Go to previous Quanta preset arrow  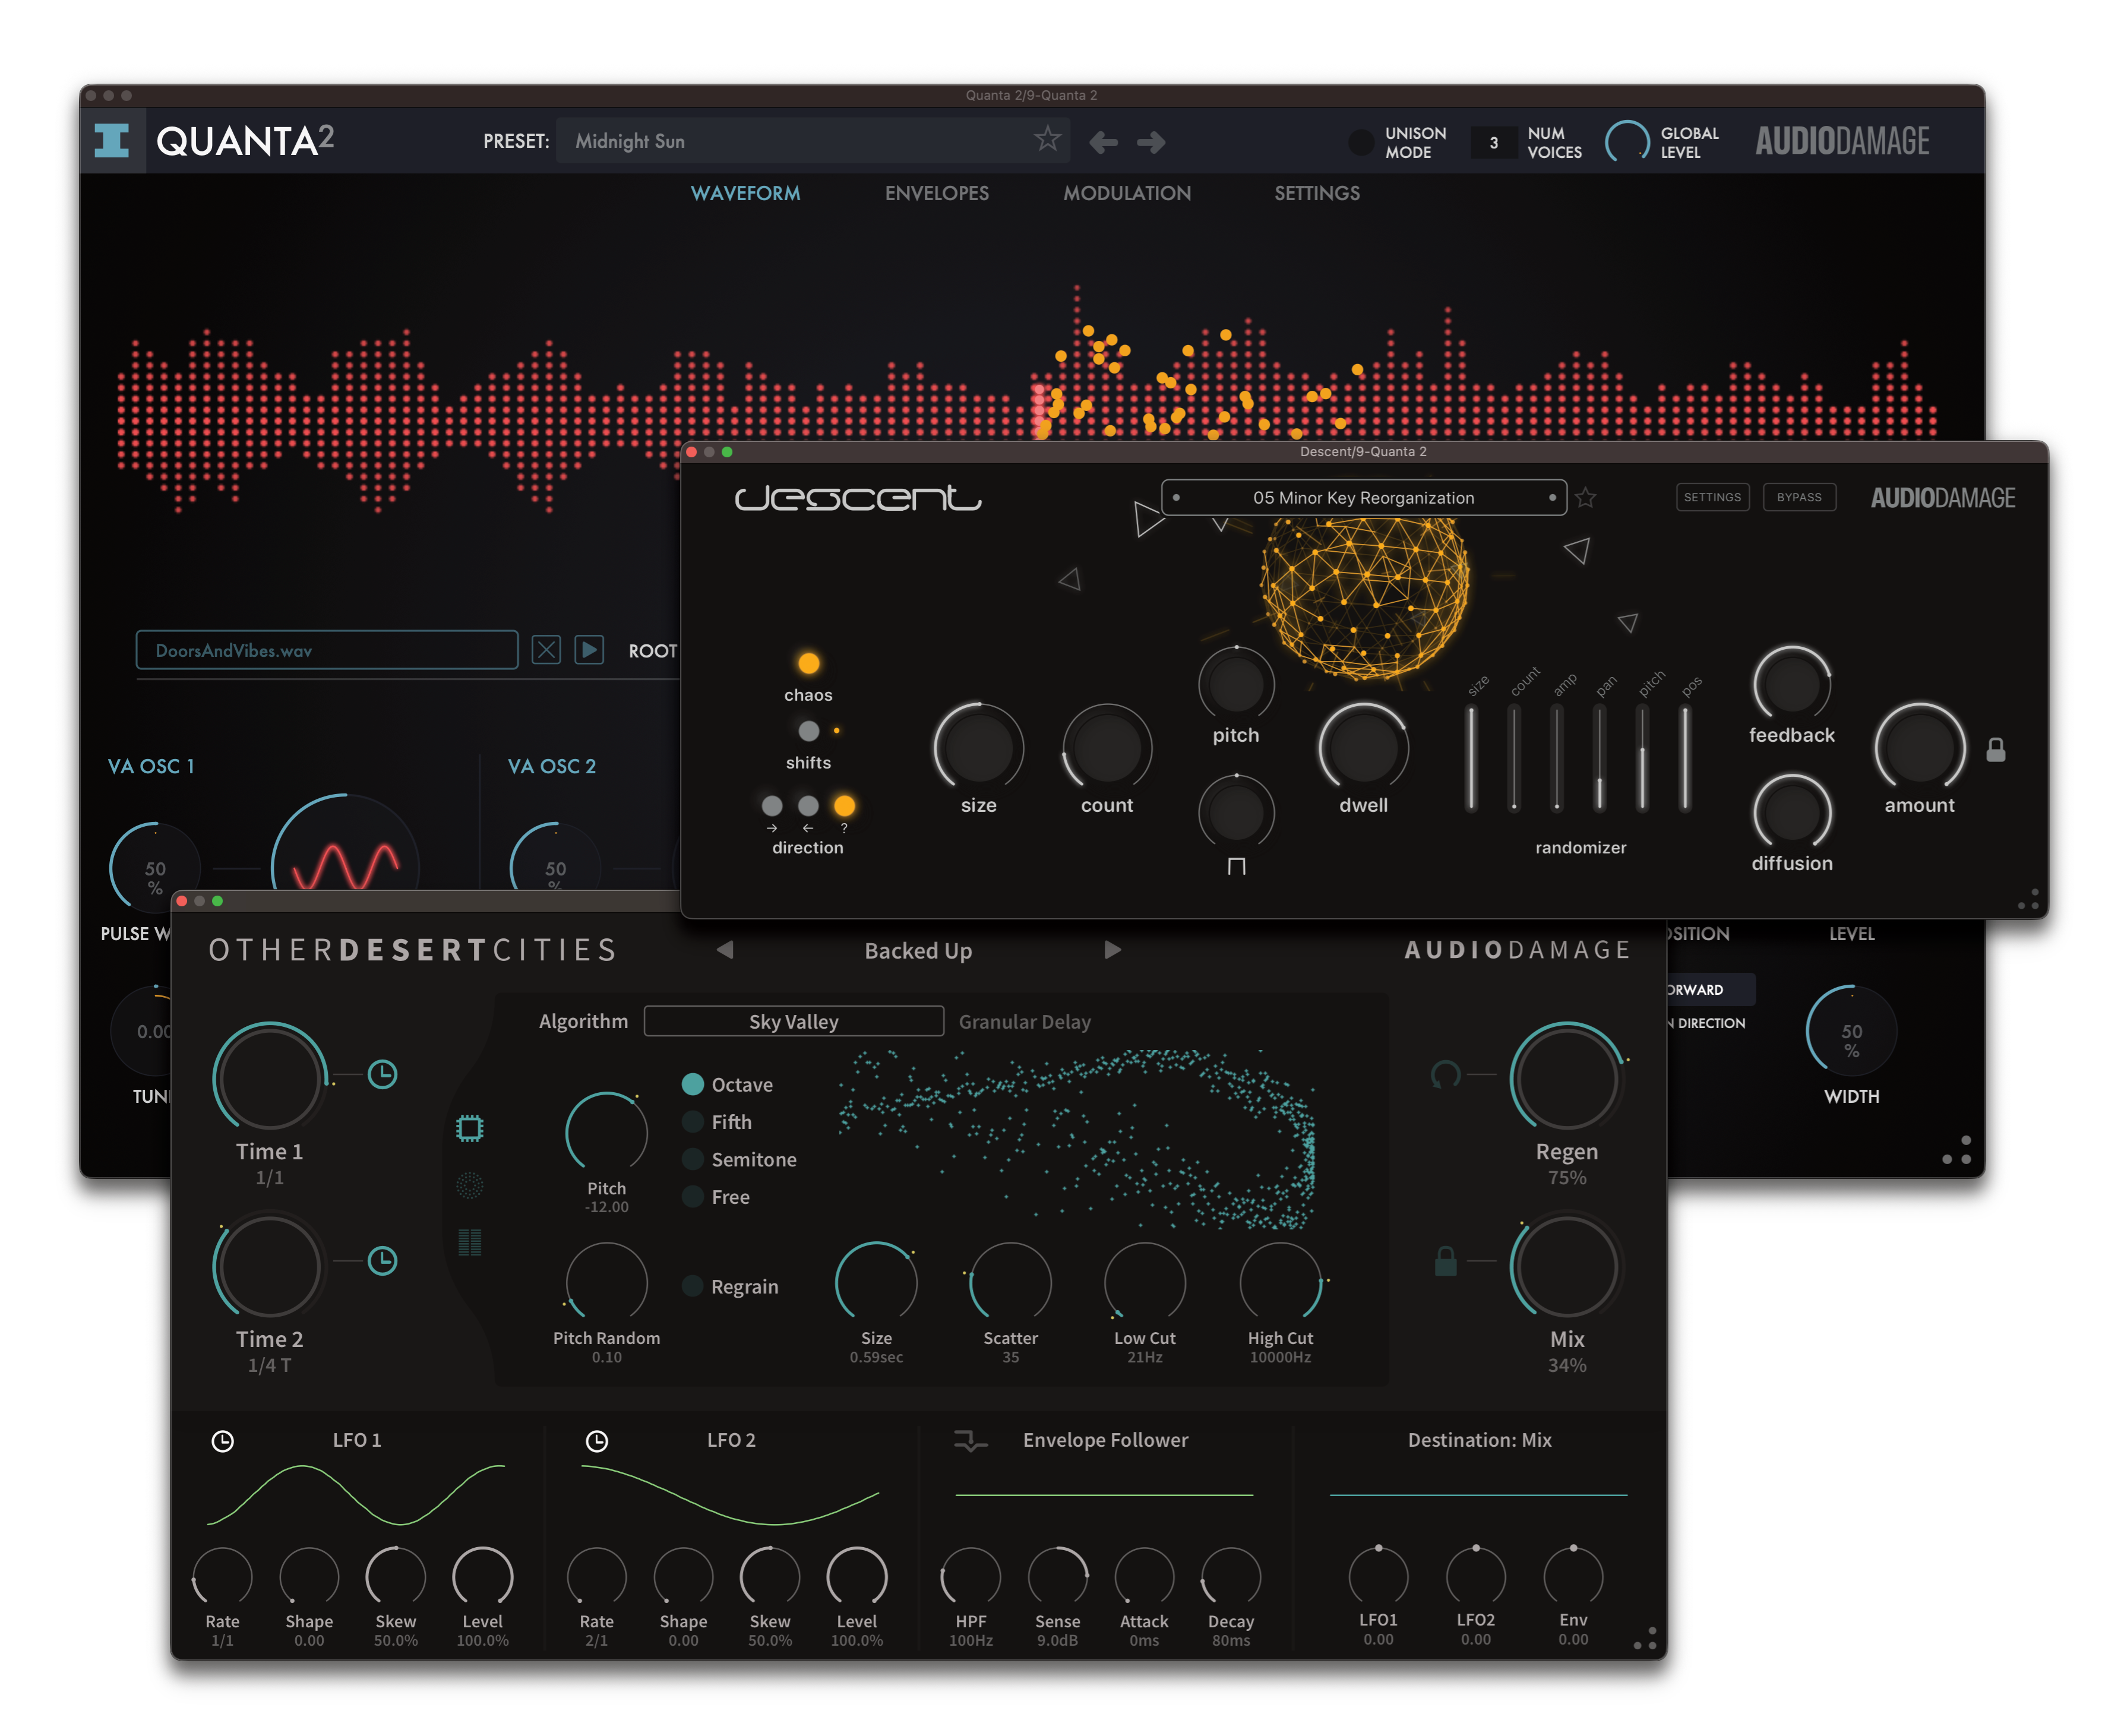tap(1103, 142)
